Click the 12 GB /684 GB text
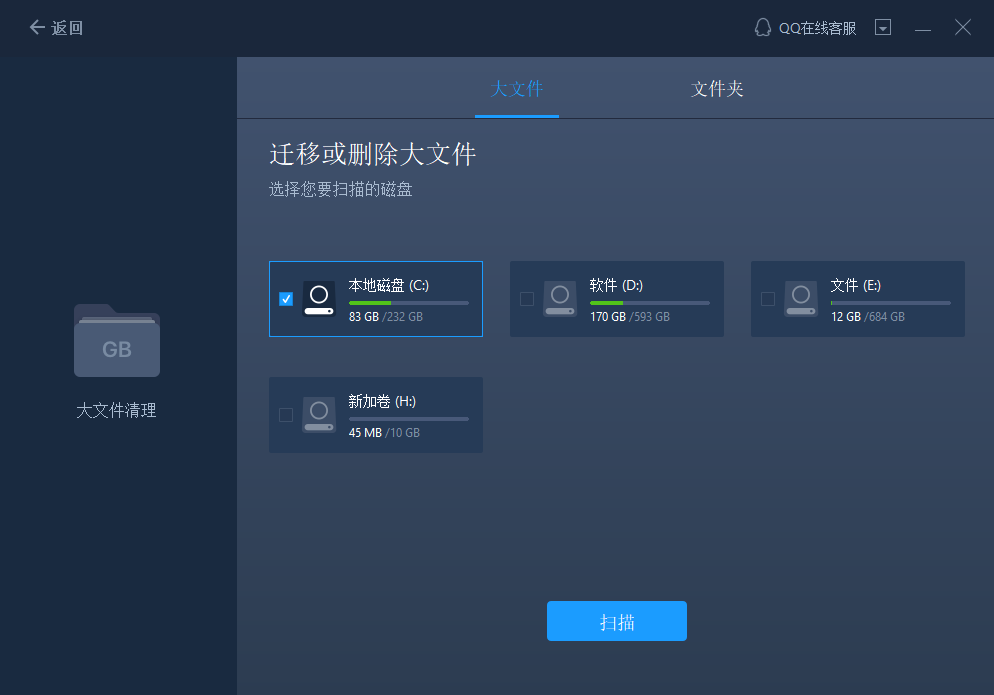 [868, 316]
